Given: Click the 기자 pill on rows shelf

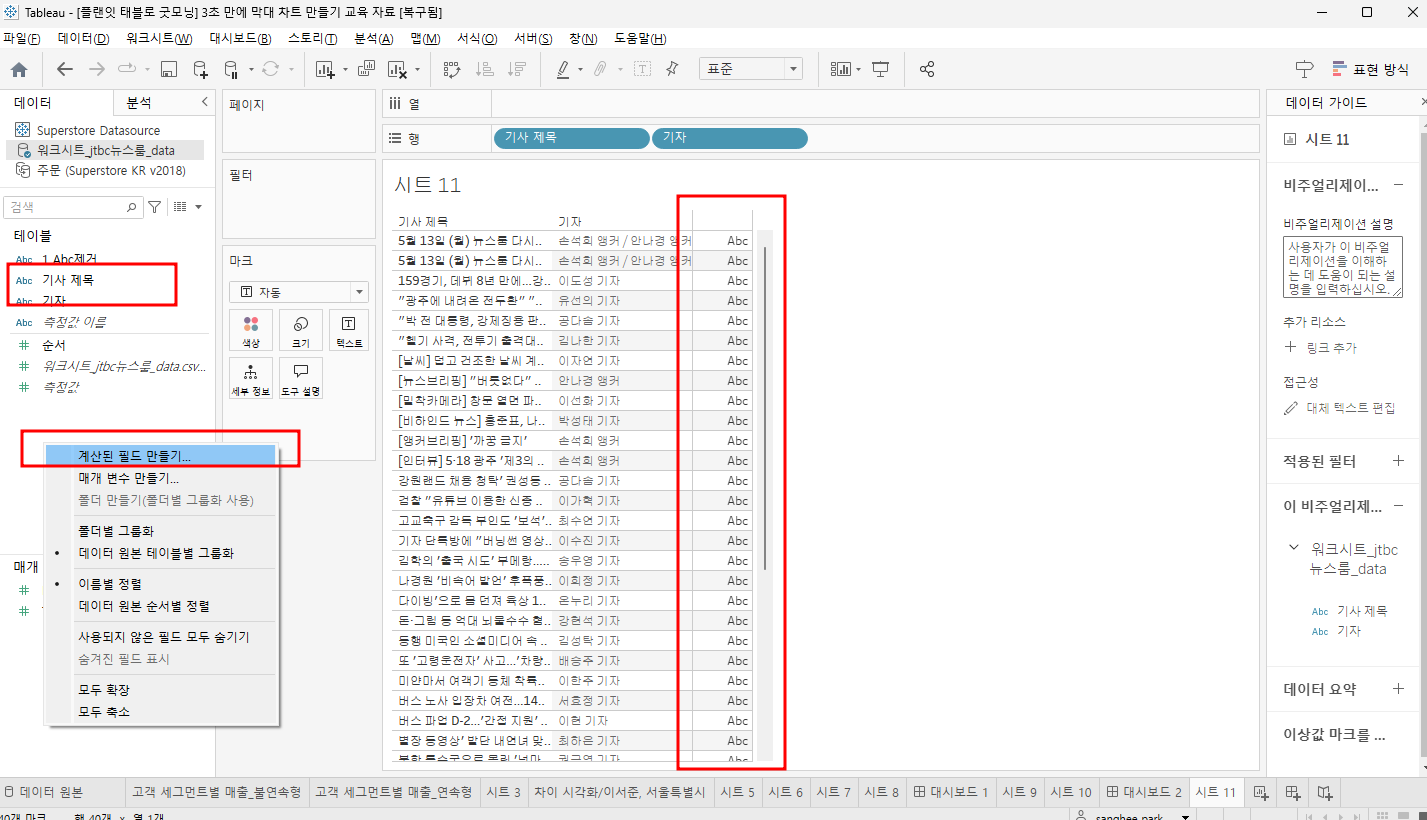Looking at the screenshot, I should pos(729,138).
